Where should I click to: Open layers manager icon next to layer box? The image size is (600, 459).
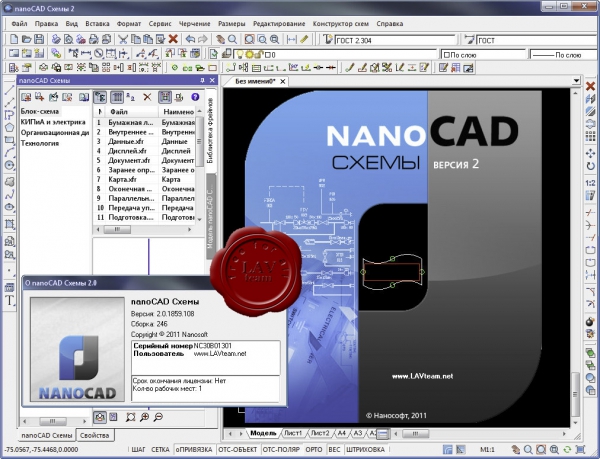pyautogui.click(x=227, y=54)
